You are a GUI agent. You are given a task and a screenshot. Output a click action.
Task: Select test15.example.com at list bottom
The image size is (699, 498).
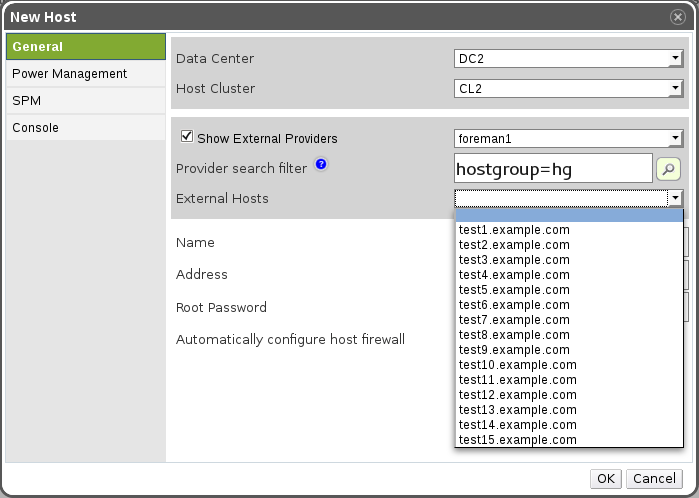coord(517,440)
